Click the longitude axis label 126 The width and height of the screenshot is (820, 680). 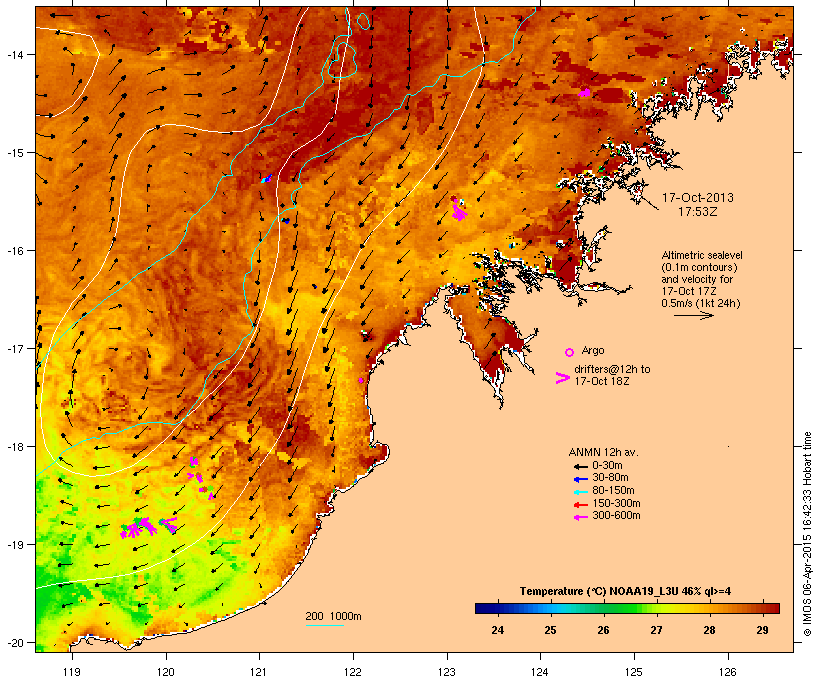[x=727, y=672]
